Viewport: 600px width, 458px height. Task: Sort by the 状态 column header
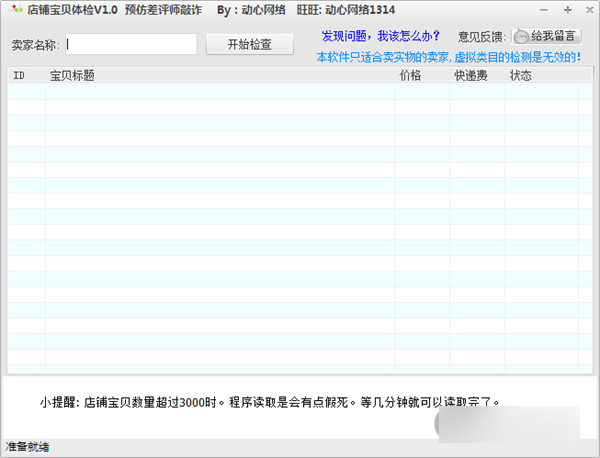tap(520, 75)
